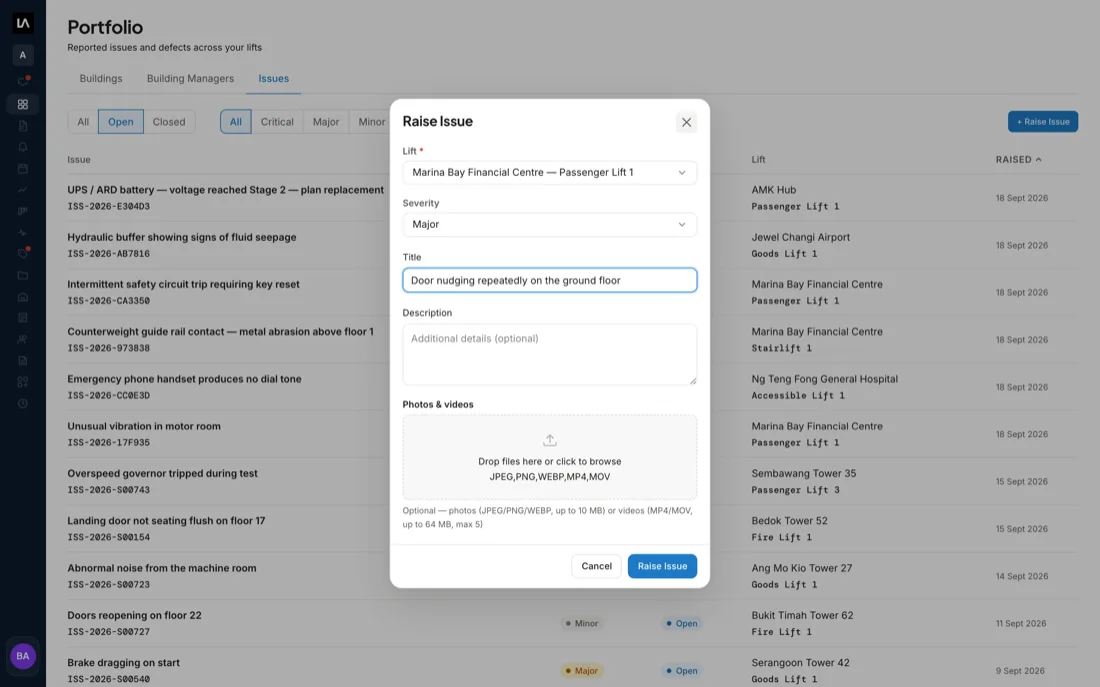Open the people/users icon in the sidebar
Screen dimensions: 1100x687
tap(22, 339)
